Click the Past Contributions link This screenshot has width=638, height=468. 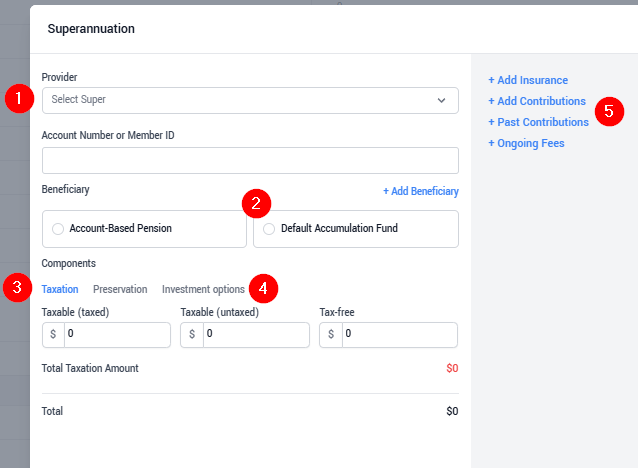[538, 122]
